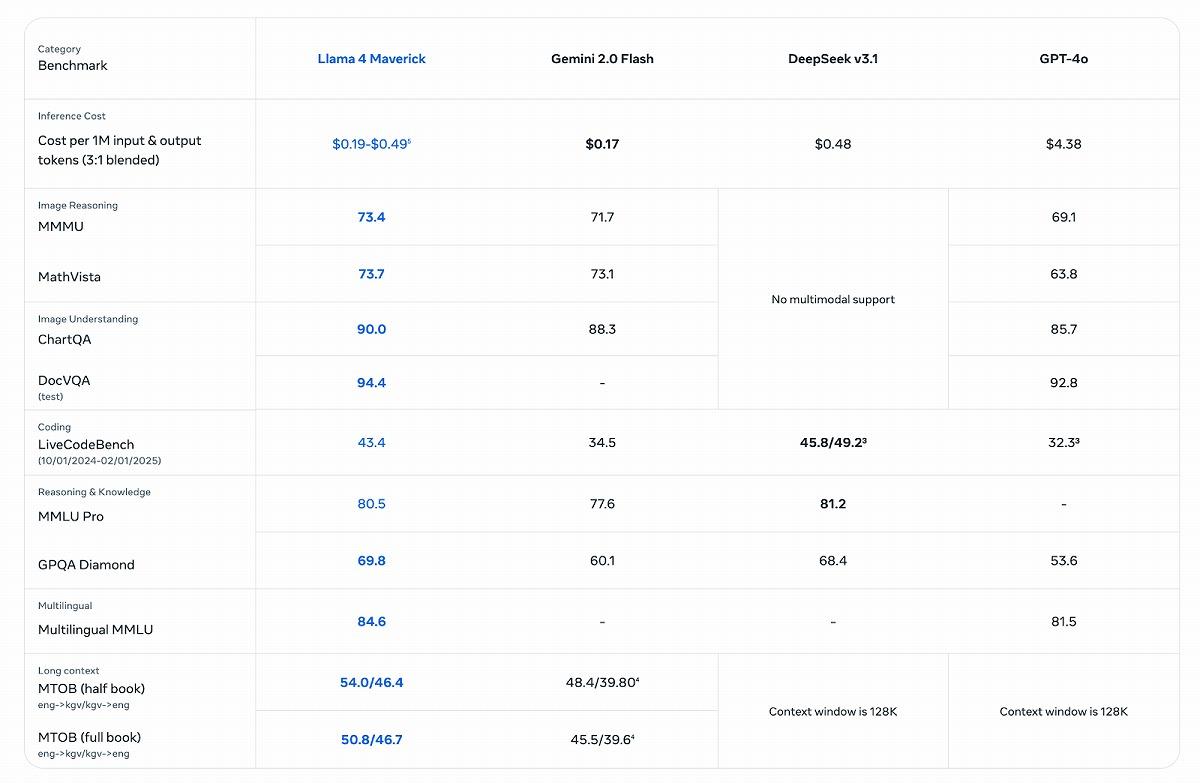The height and width of the screenshot is (783, 1200).
Task: Click the DocVQA score 94.4
Action: [371, 383]
